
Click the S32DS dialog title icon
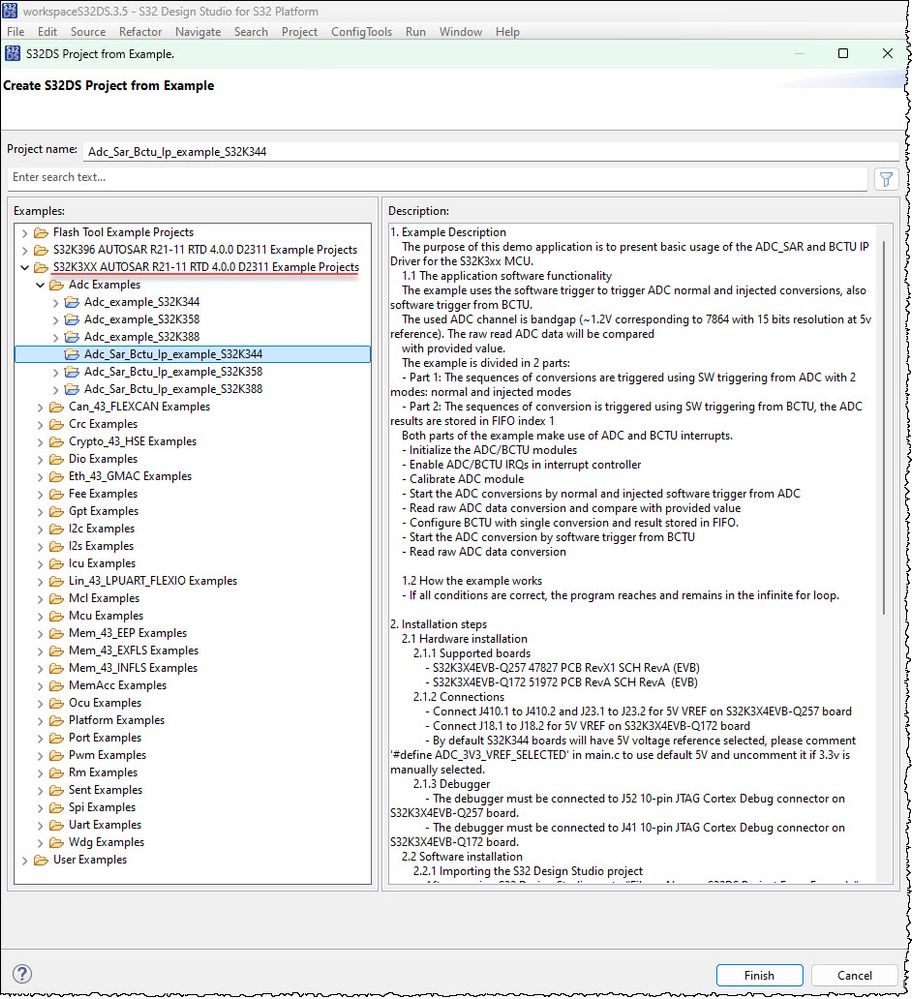[x=12, y=54]
